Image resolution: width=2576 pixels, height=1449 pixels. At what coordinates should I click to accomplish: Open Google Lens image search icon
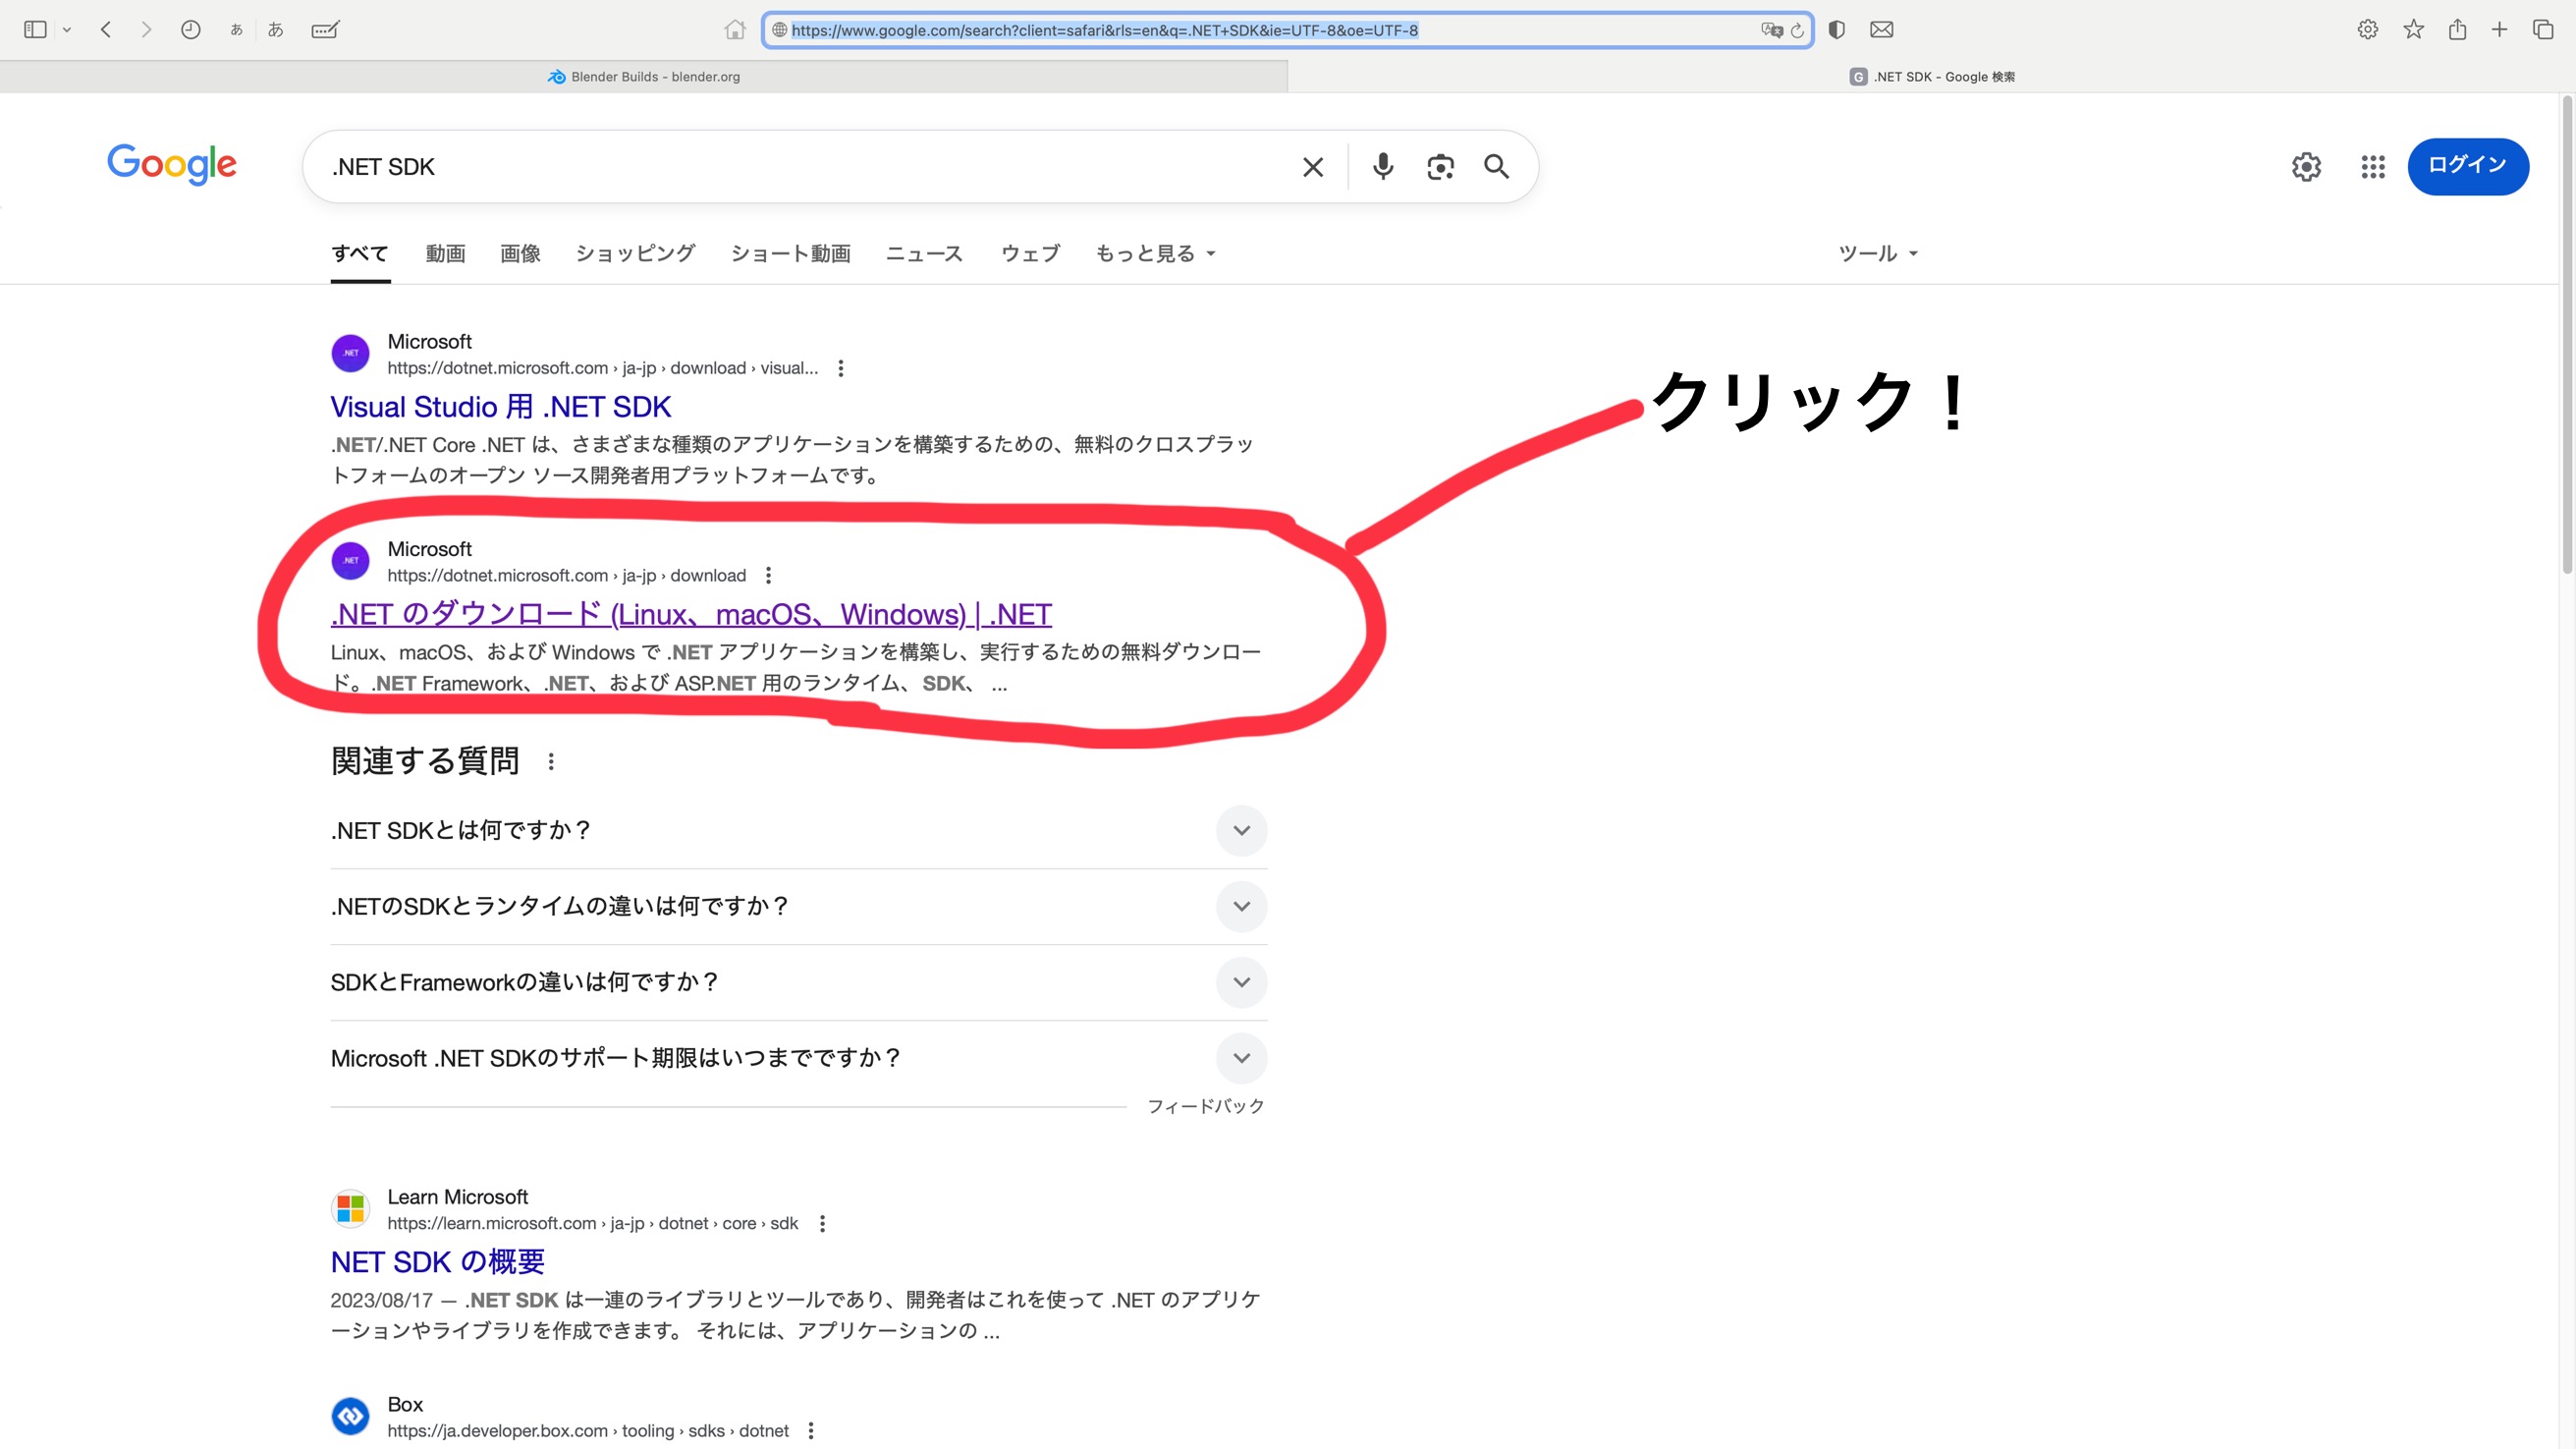tap(1440, 167)
